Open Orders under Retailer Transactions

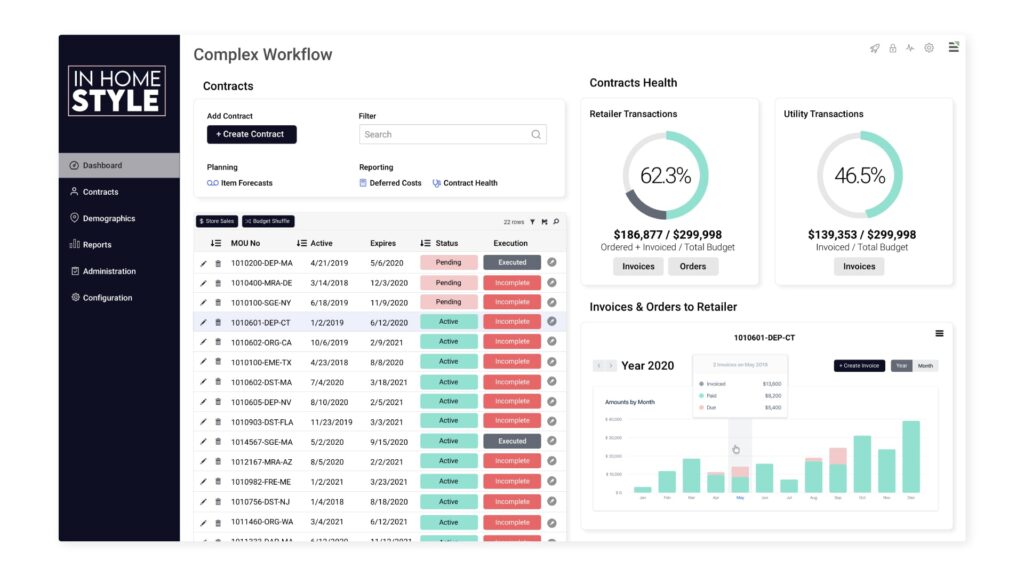pos(693,266)
